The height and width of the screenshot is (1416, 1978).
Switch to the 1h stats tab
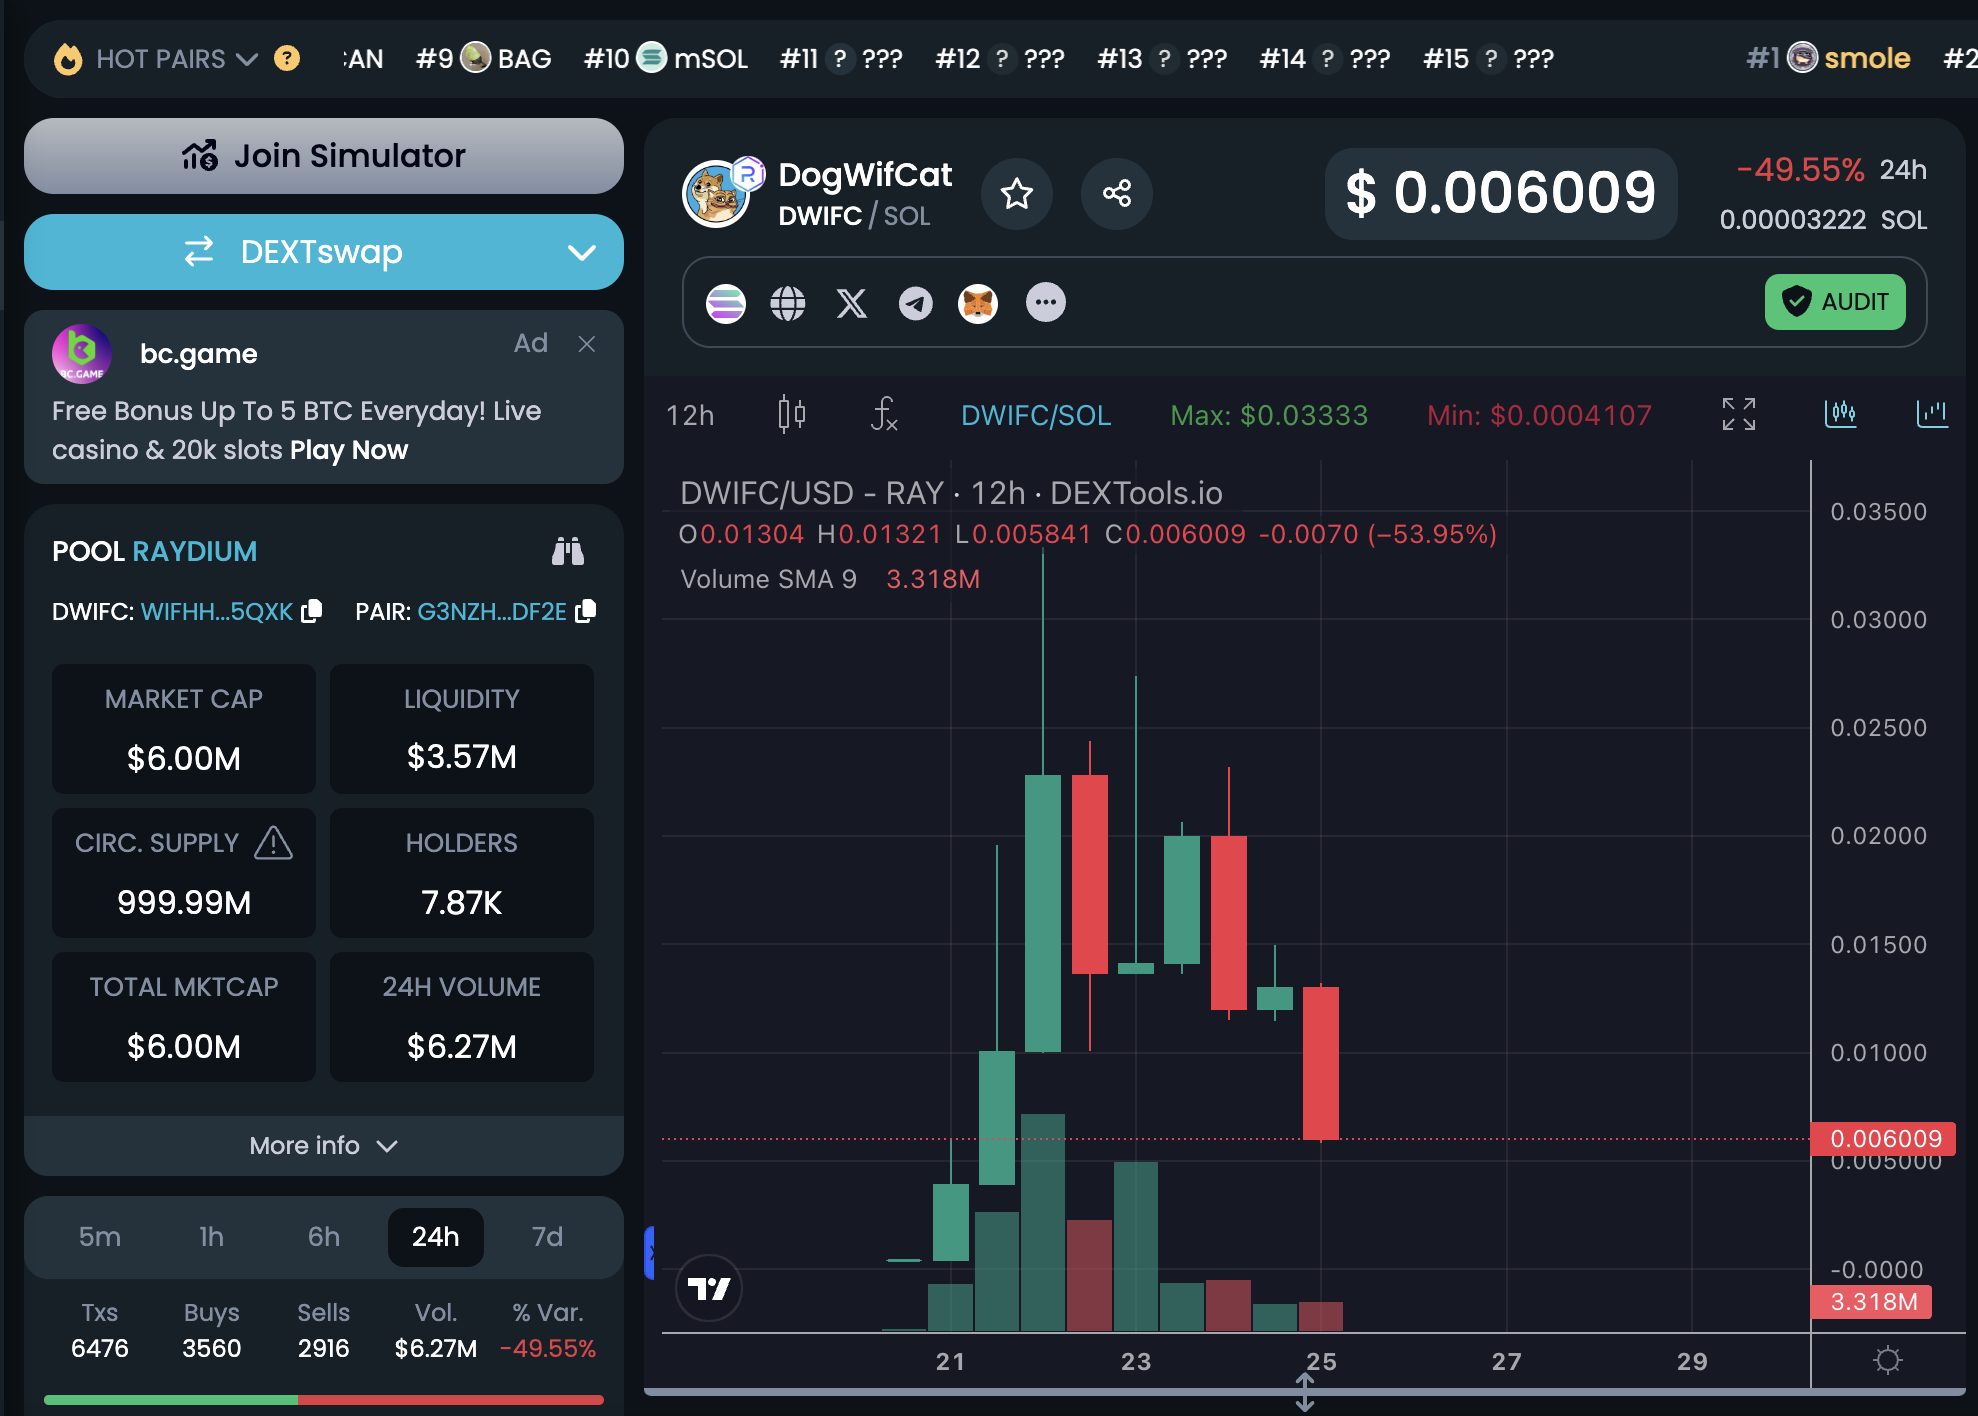click(x=211, y=1237)
